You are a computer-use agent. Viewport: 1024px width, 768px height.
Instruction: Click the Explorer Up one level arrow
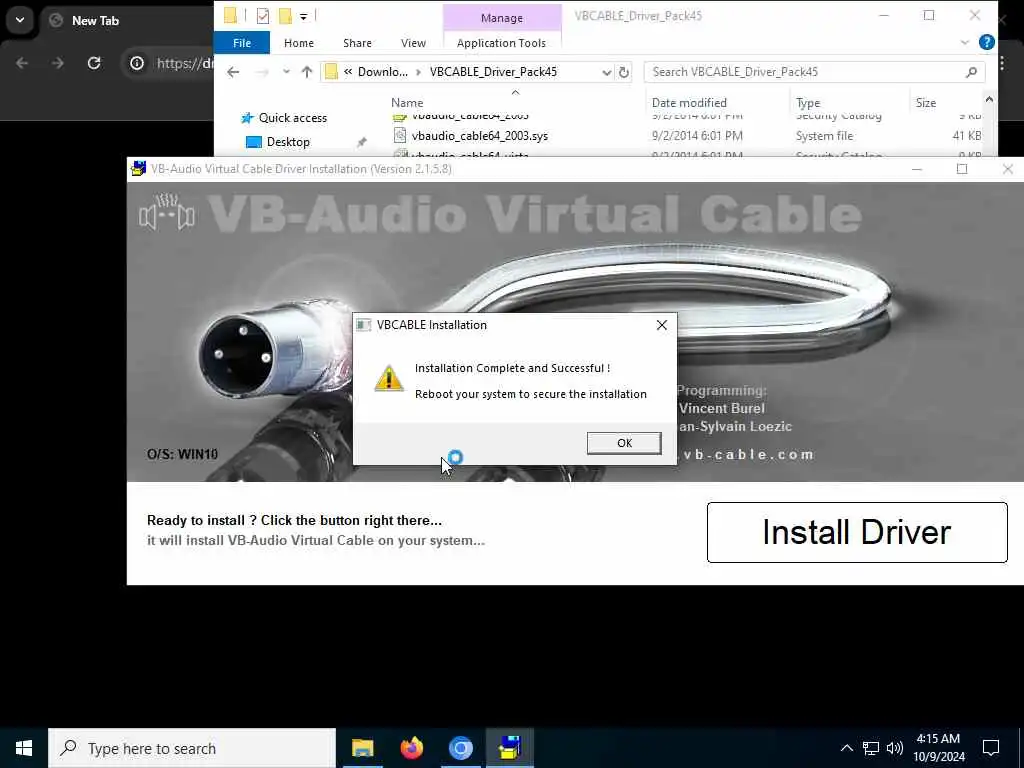pos(307,72)
